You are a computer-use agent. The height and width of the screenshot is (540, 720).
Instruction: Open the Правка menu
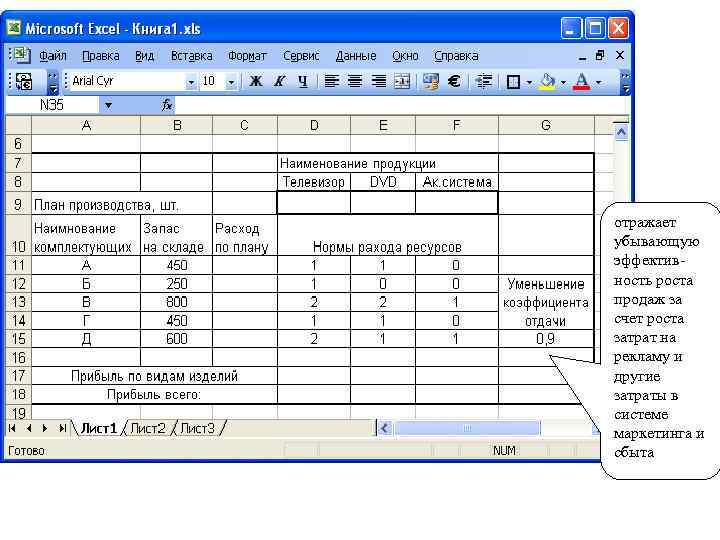coord(101,56)
